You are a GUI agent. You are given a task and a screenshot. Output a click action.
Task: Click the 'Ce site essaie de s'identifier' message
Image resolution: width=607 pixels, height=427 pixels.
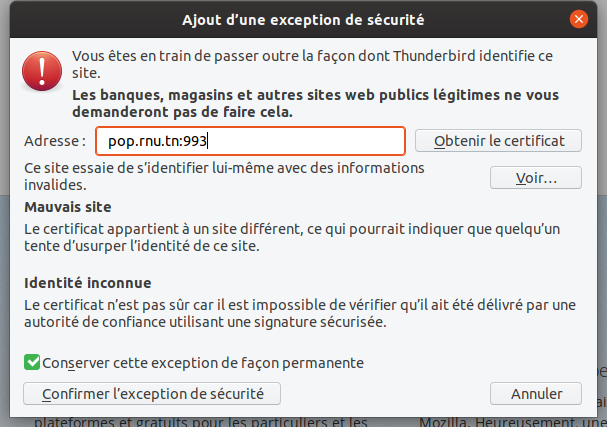[224, 176]
